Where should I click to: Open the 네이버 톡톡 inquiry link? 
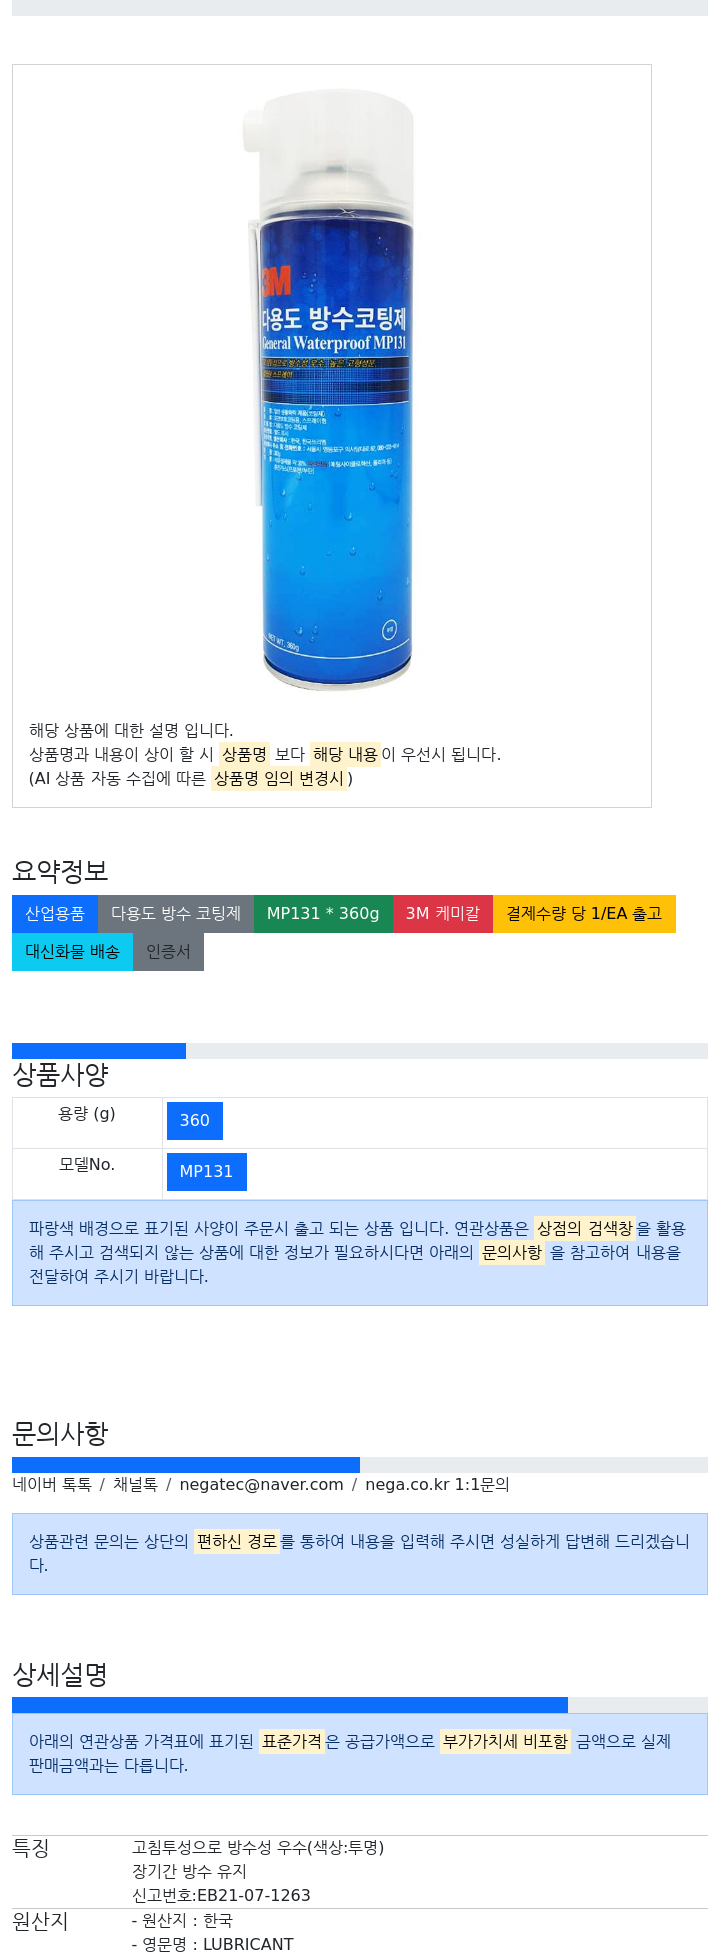tap(52, 1485)
